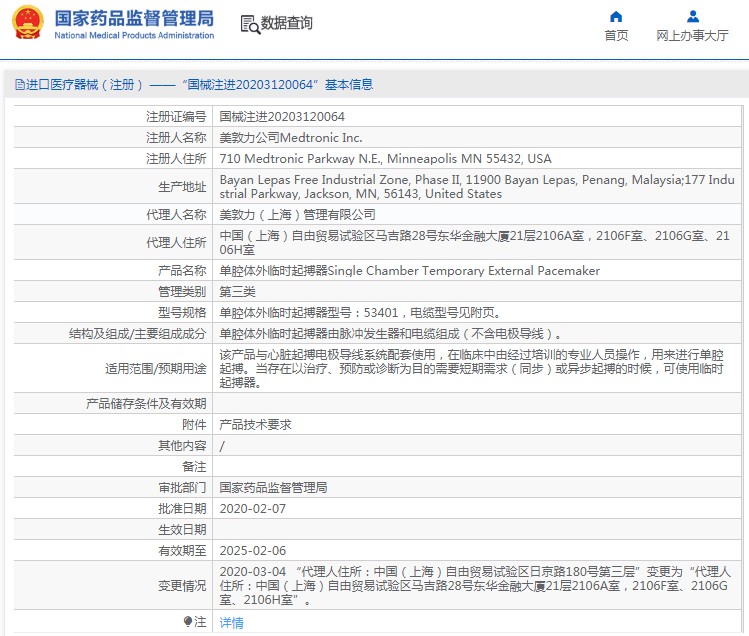The height and width of the screenshot is (636, 749).
Task: Click the registrant name 美敦力公司Medtronic Inc. cell
Action: coord(291,138)
